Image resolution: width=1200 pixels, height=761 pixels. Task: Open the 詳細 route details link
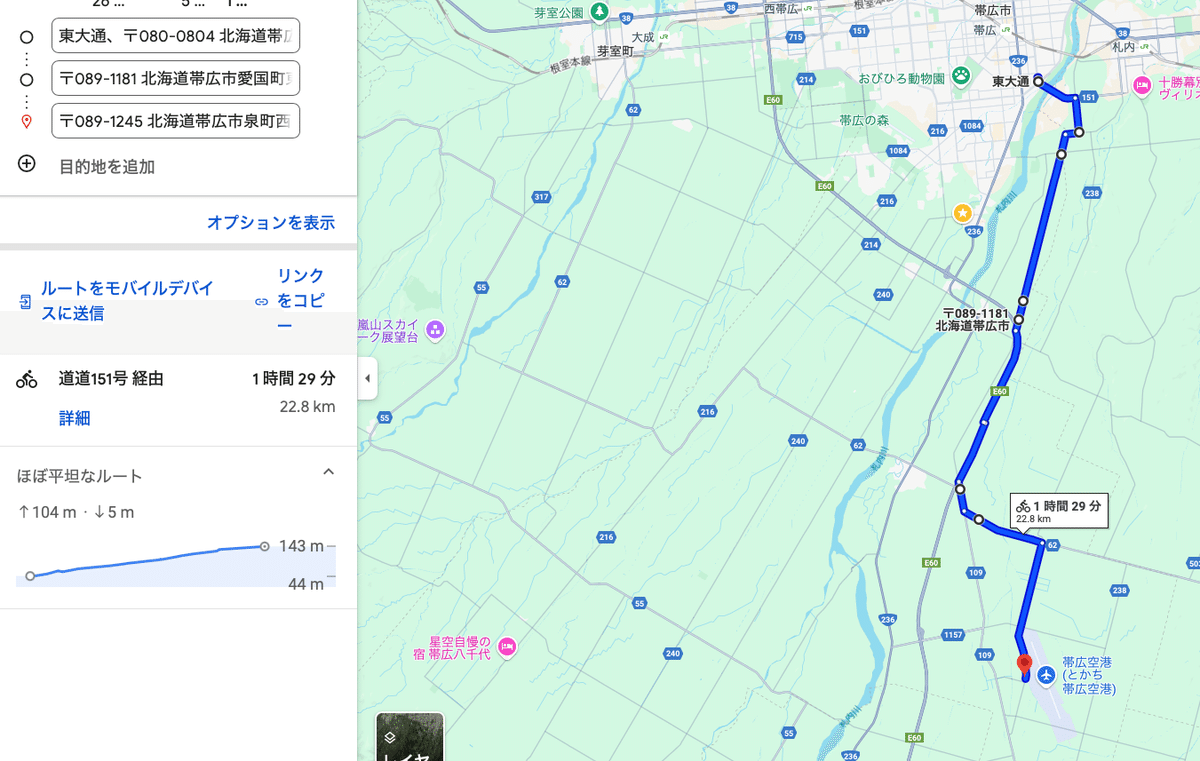[x=75, y=418]
